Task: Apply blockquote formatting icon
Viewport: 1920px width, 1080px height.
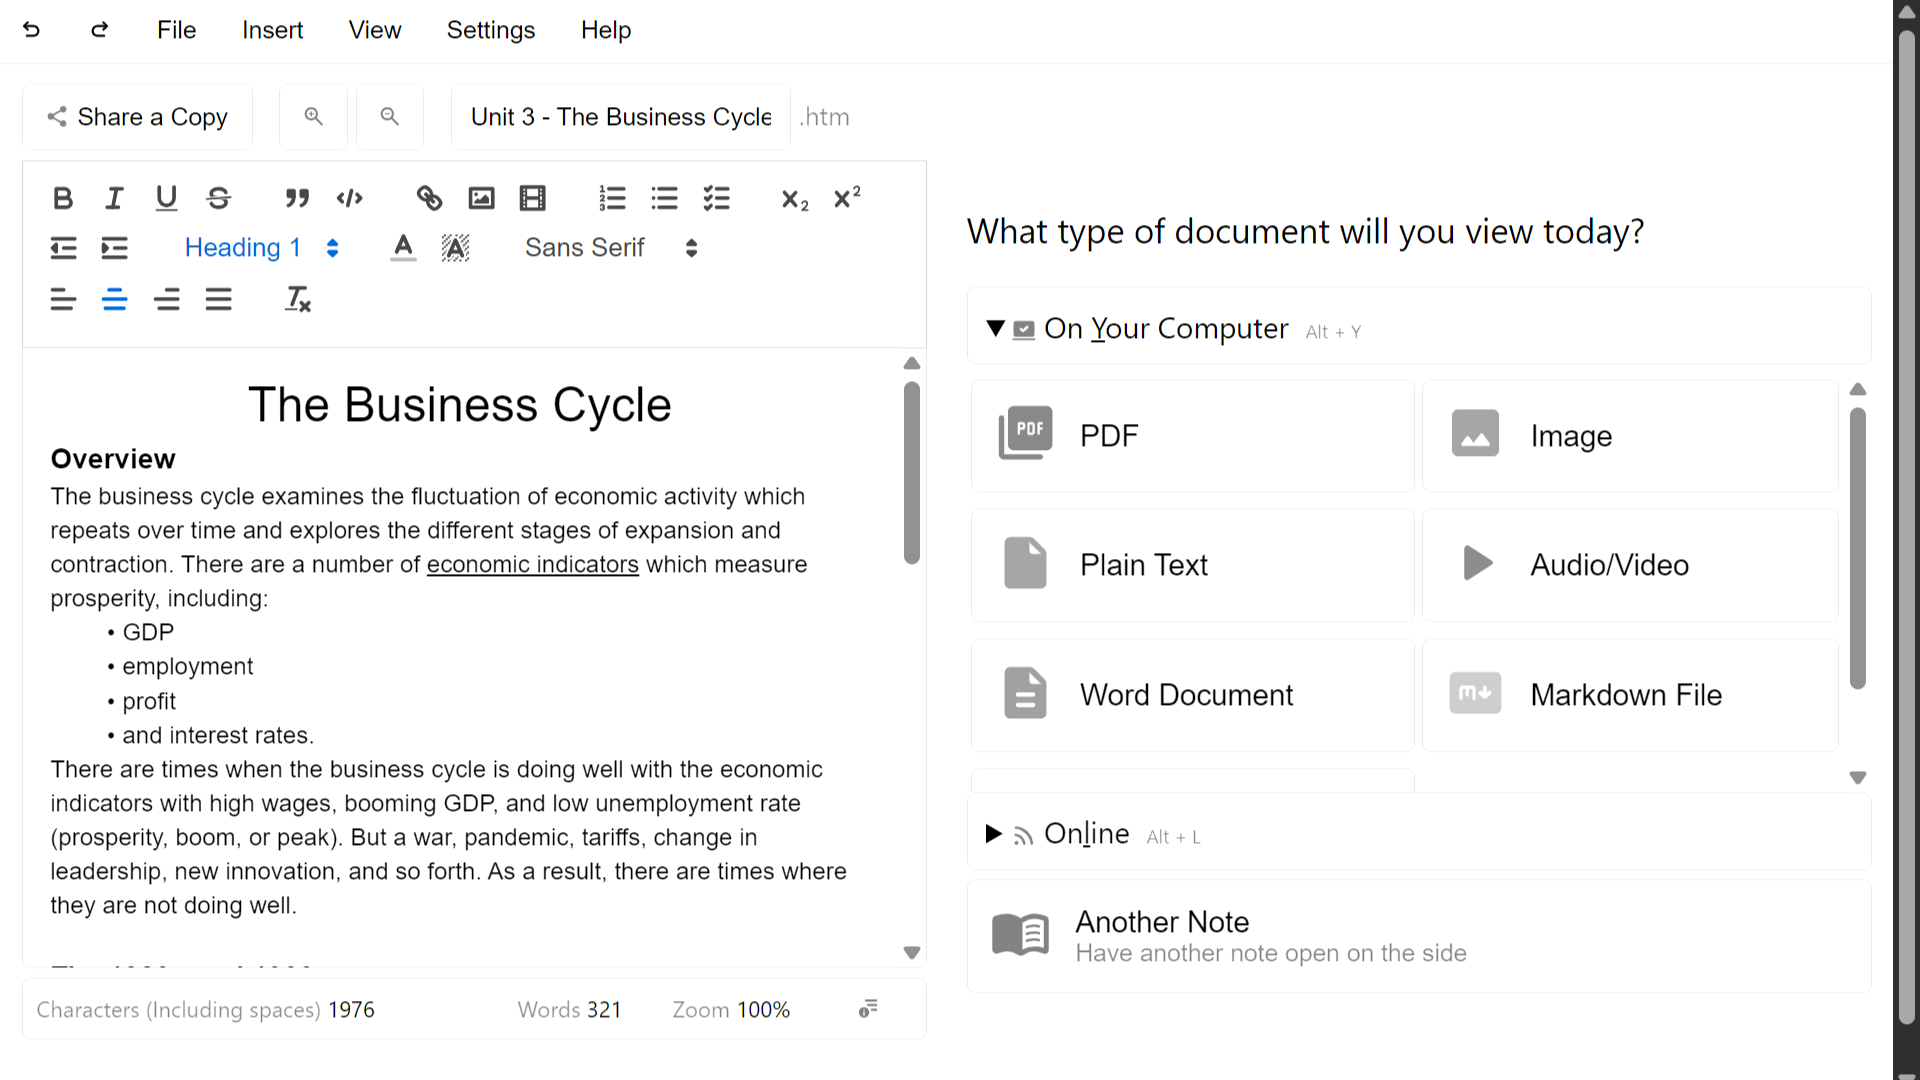Action: 297,198
